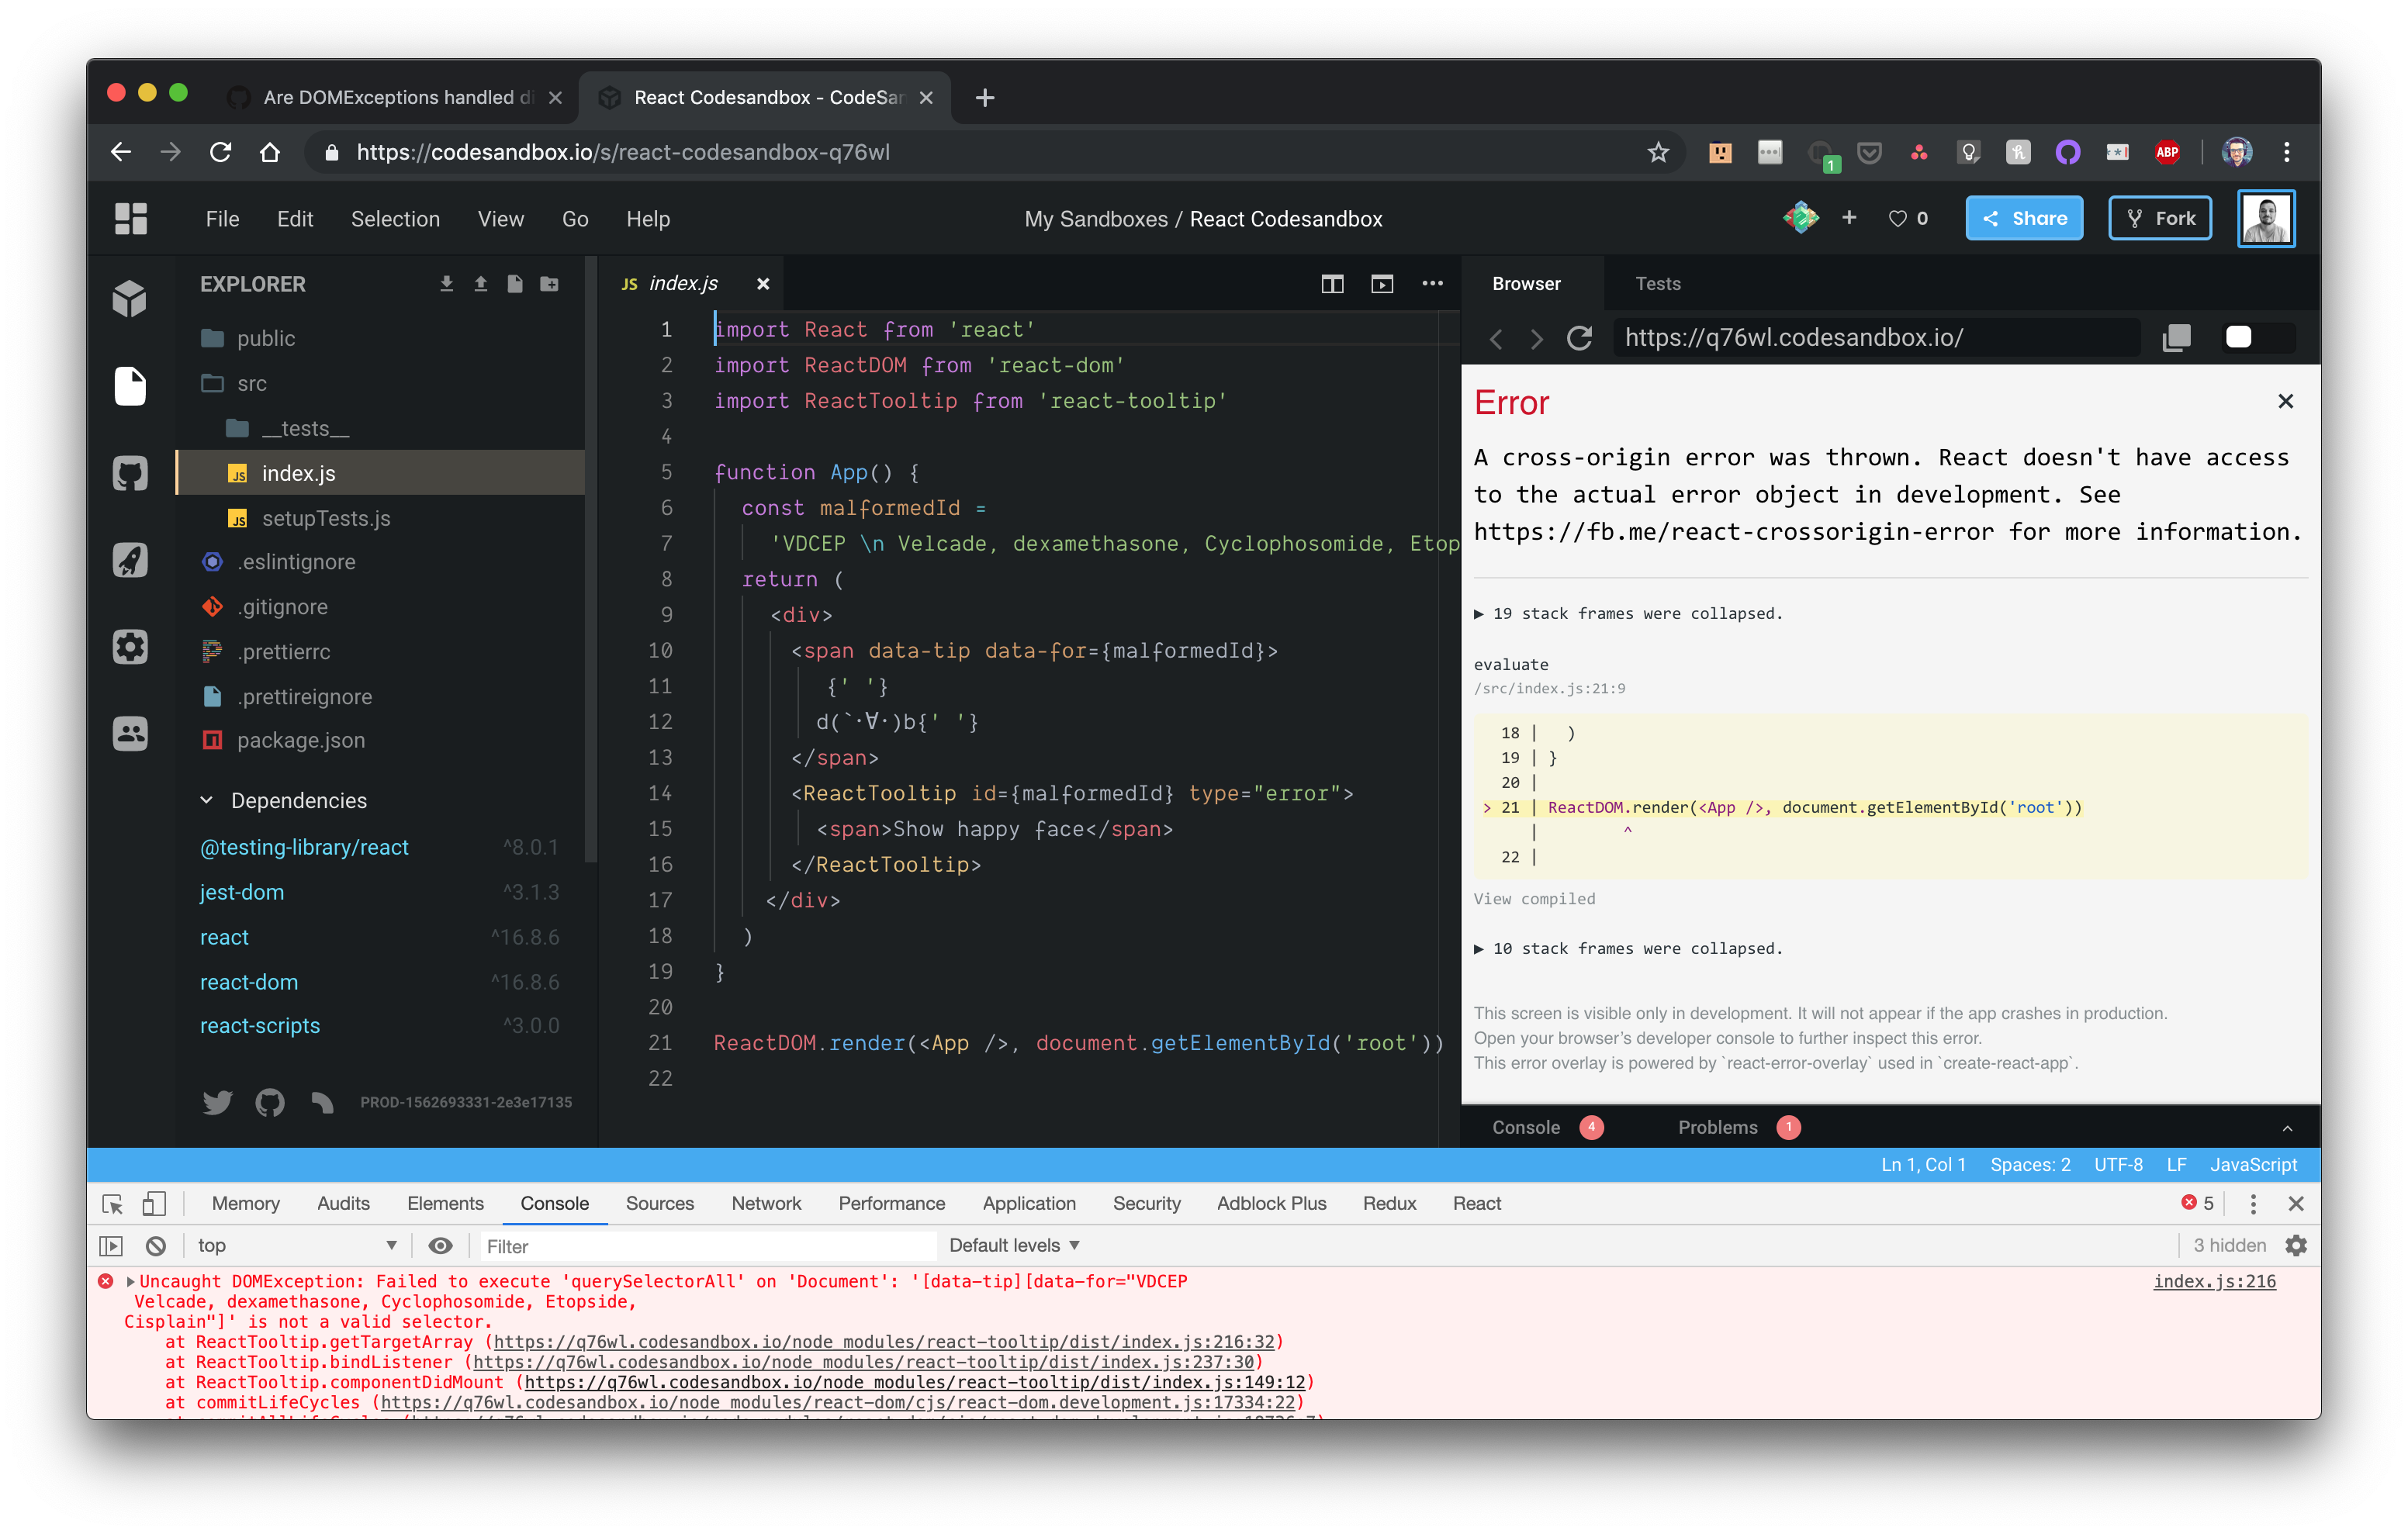Open the Configuration gear icon in sidebar
This screenshot has height=1534, width=2408.
[x=130, y=647]
